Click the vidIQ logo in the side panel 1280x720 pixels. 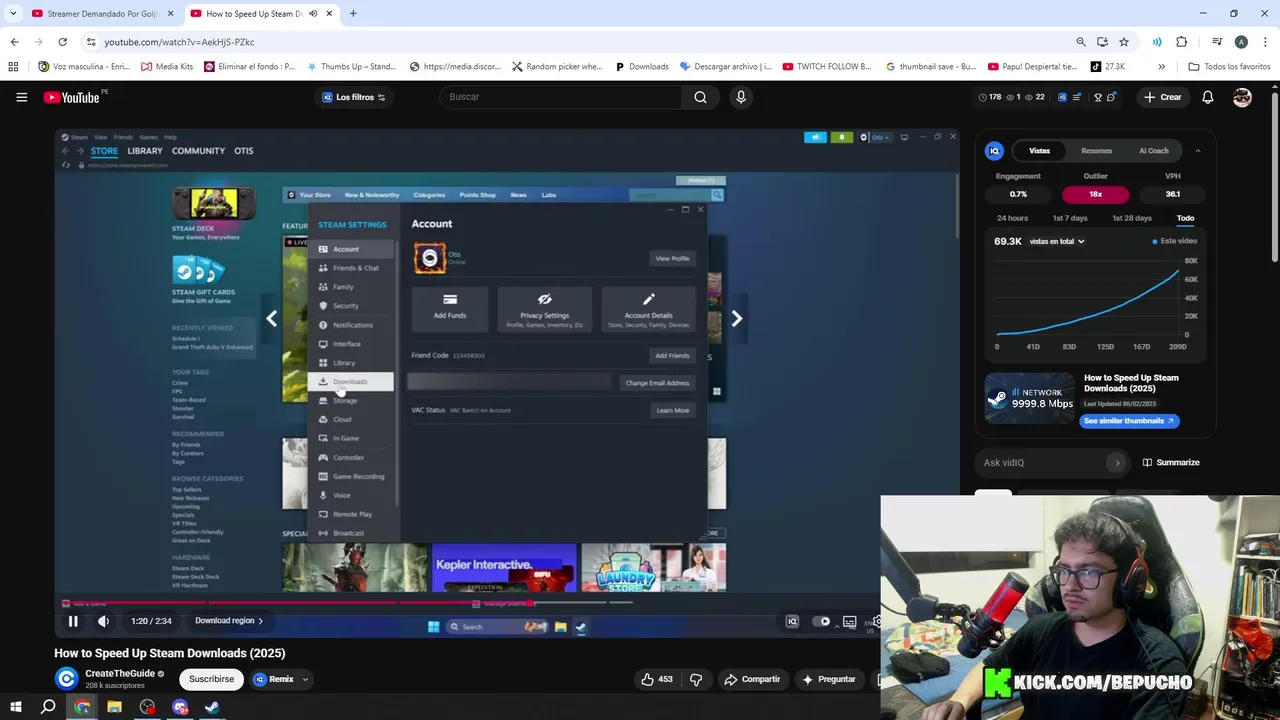pyautogui.click(x=994, y=151)
